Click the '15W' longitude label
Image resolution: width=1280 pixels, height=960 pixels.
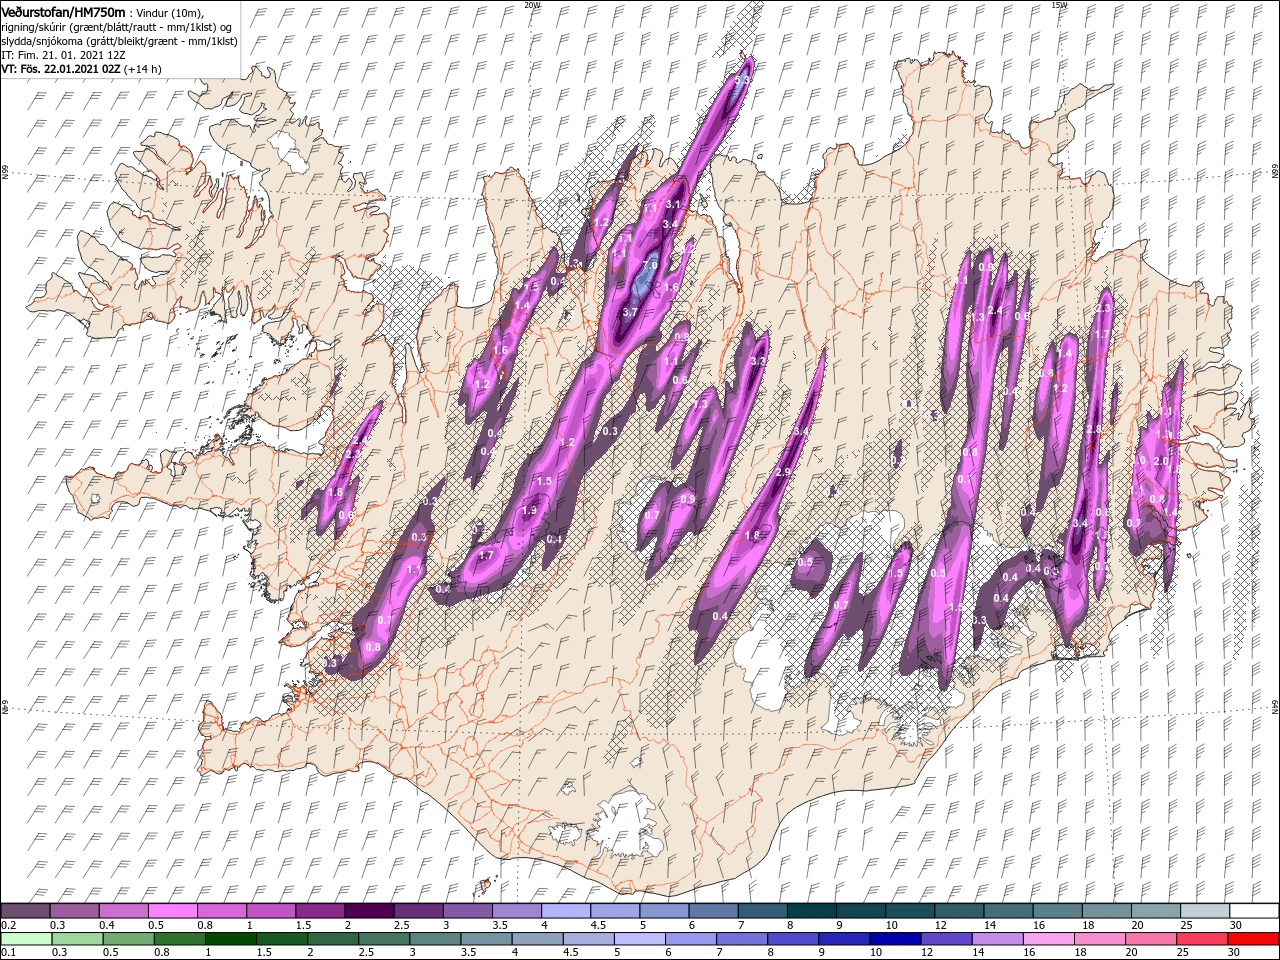[1058, 5]
